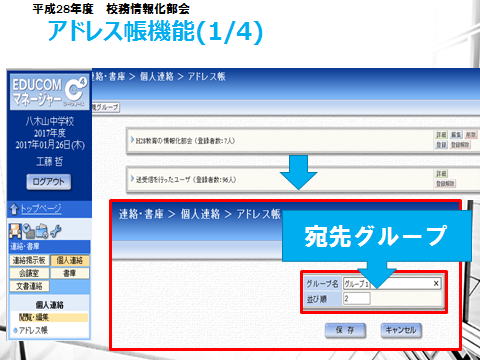Screen dimensions: 480x360
Task: Click the people icon in sidebar toolbar
Action: [15, 231]
